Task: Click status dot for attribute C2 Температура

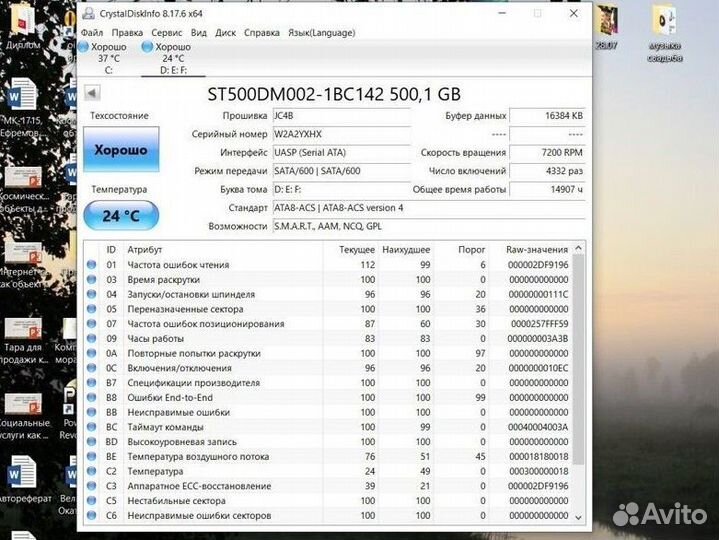Action: pos(92,471)
